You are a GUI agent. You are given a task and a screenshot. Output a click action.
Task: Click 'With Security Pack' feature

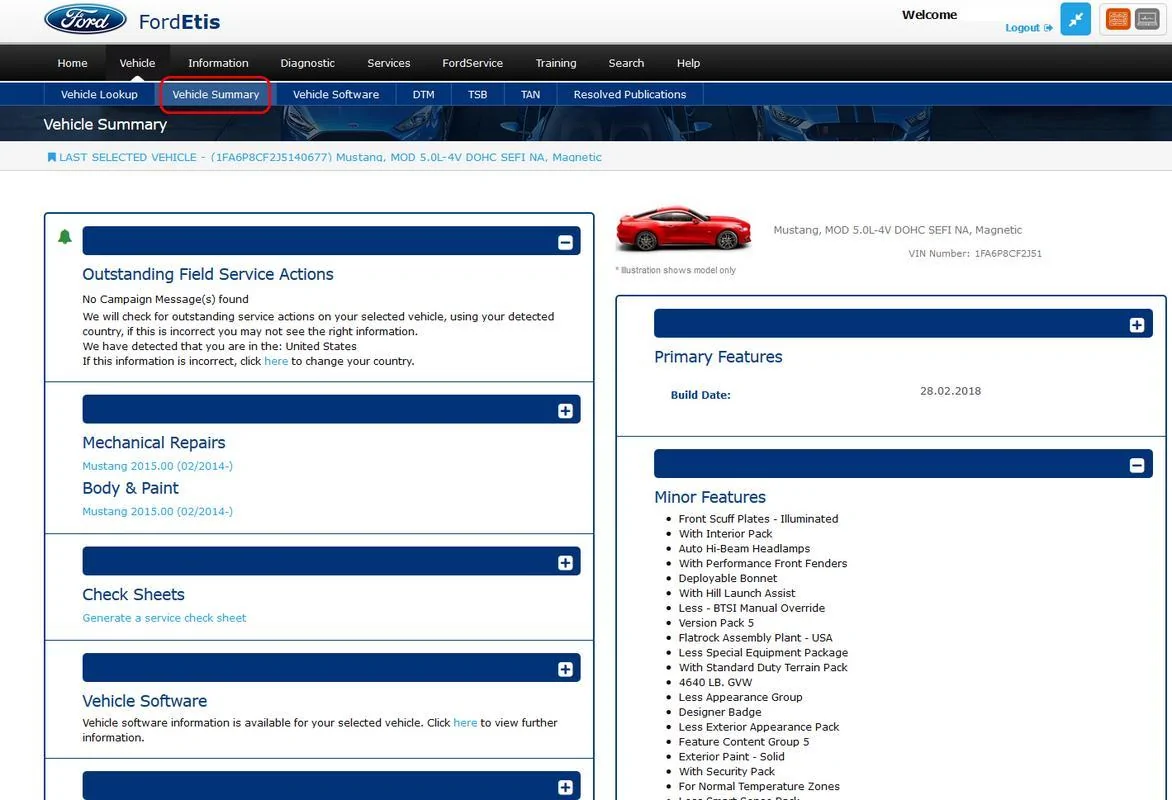(x=727, y=772)
